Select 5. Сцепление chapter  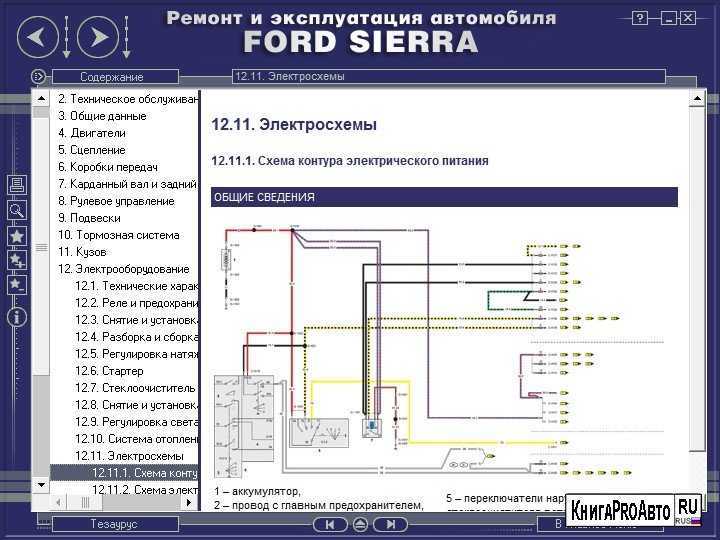[92, 150]
